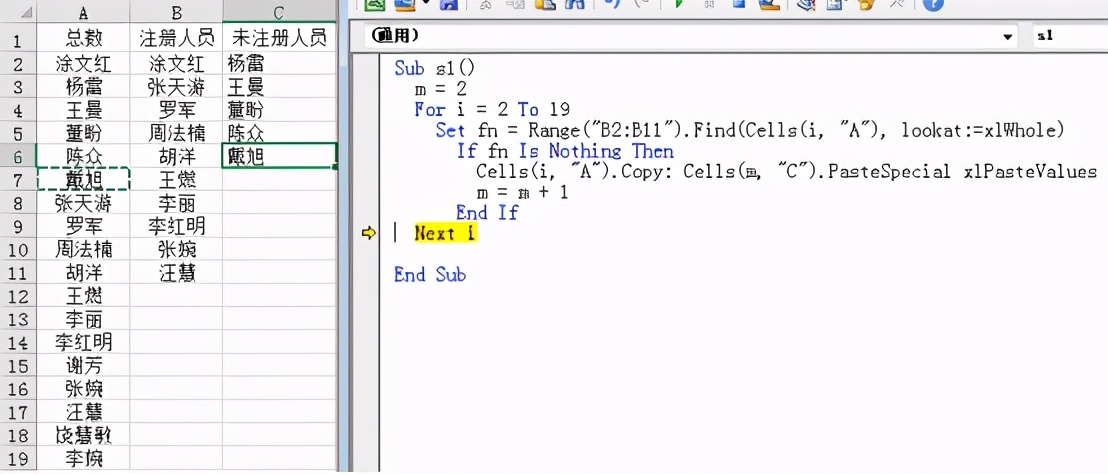Select cell B9 containing 李红明
The height and width of the screenshot is (474, 1108).
176,227
